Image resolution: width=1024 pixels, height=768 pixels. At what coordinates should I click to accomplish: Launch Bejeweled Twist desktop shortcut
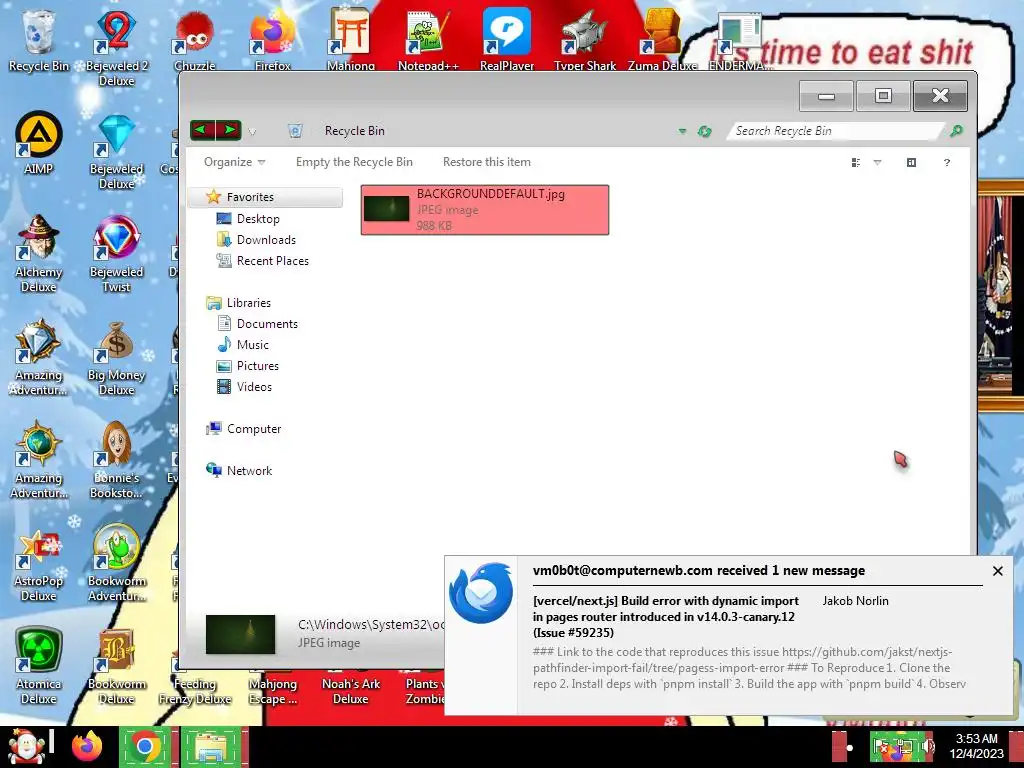(x=116, y=253)
